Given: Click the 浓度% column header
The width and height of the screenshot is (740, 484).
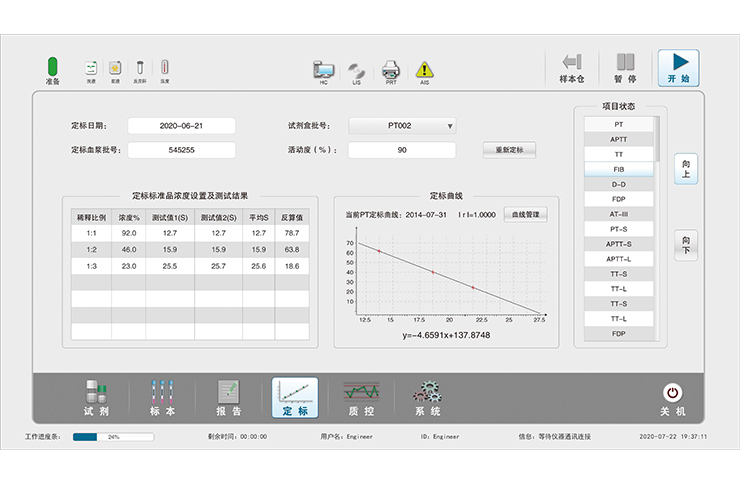Looking at the screenshot, I should (x=129, y=217).
